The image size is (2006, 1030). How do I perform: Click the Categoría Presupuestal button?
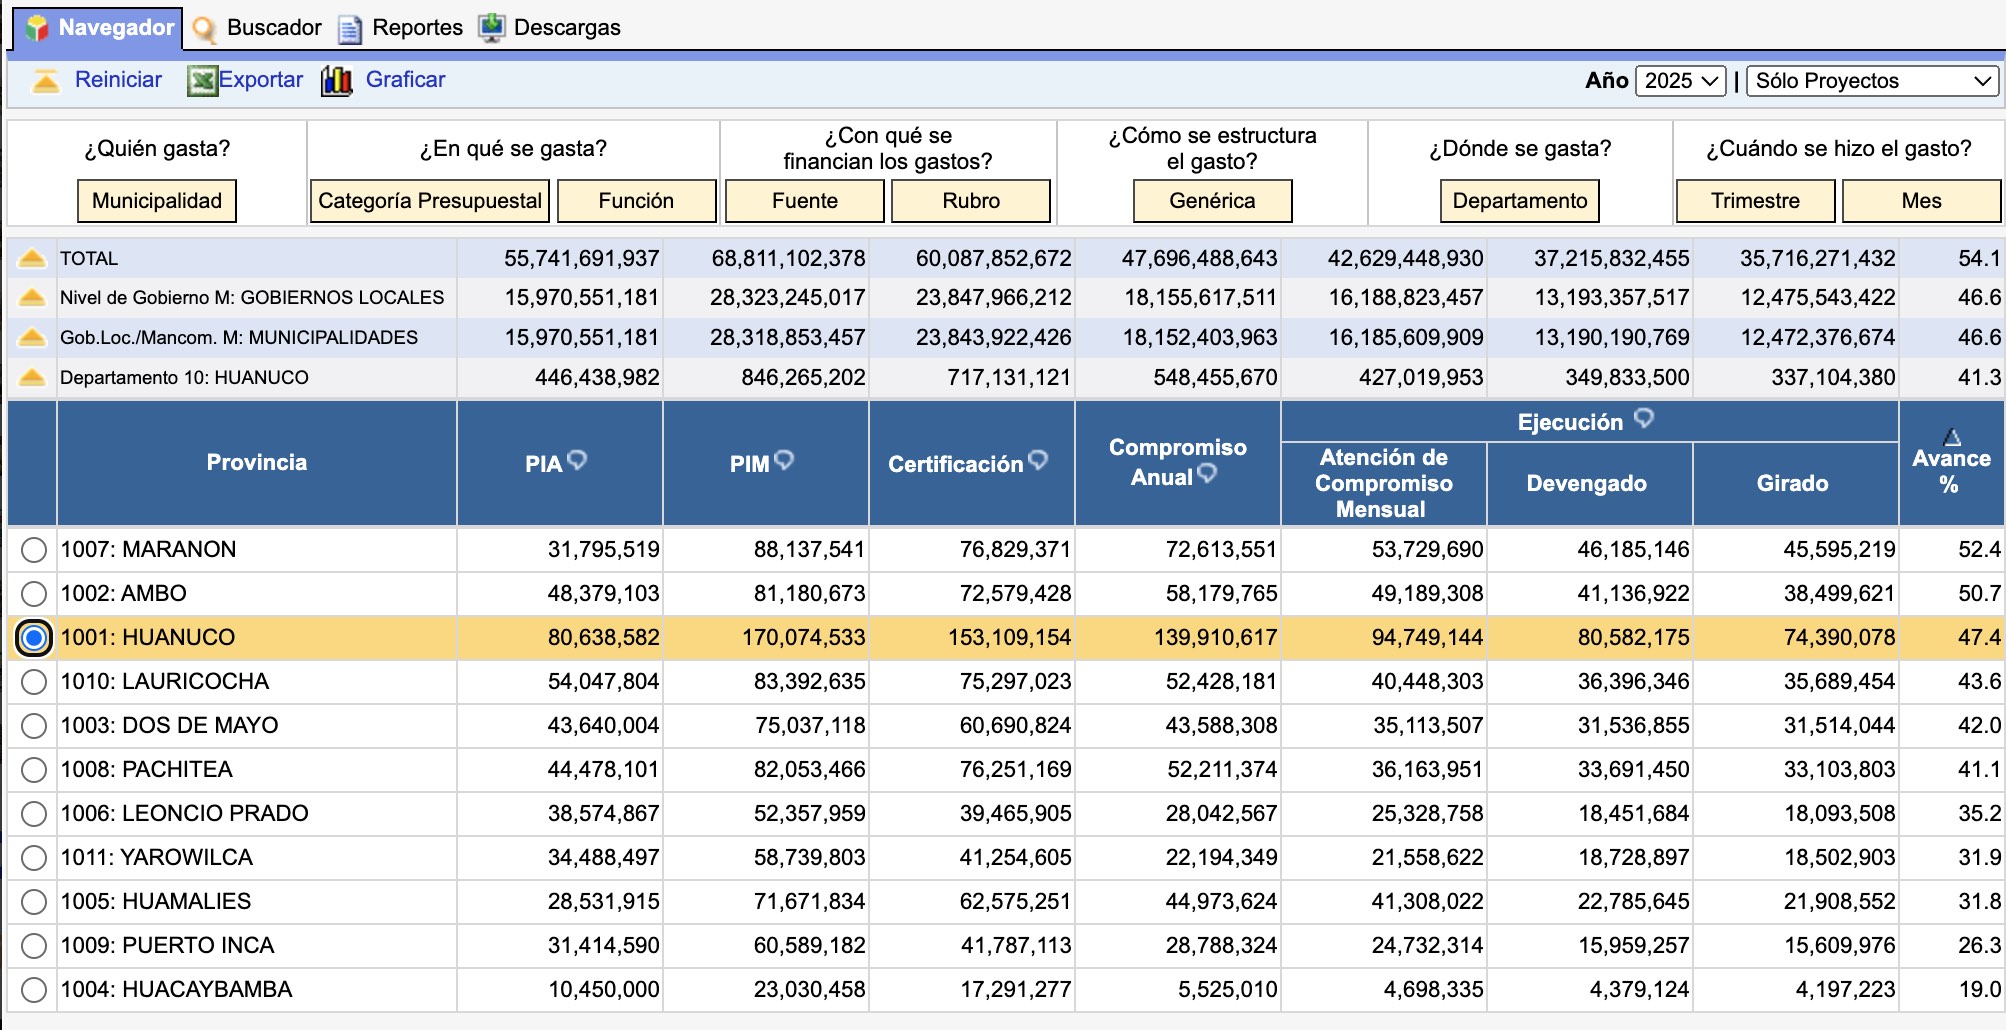coord(430,201)
